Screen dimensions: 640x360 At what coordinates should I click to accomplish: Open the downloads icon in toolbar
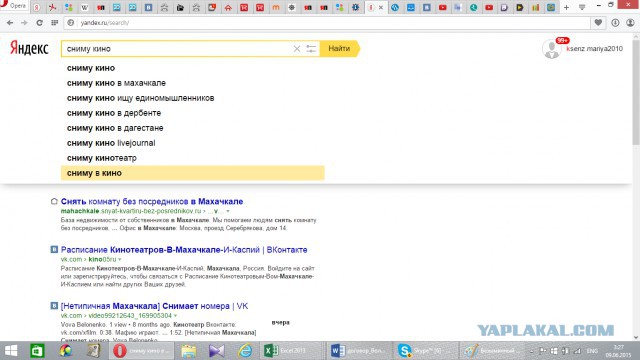(x=615, y=23)
